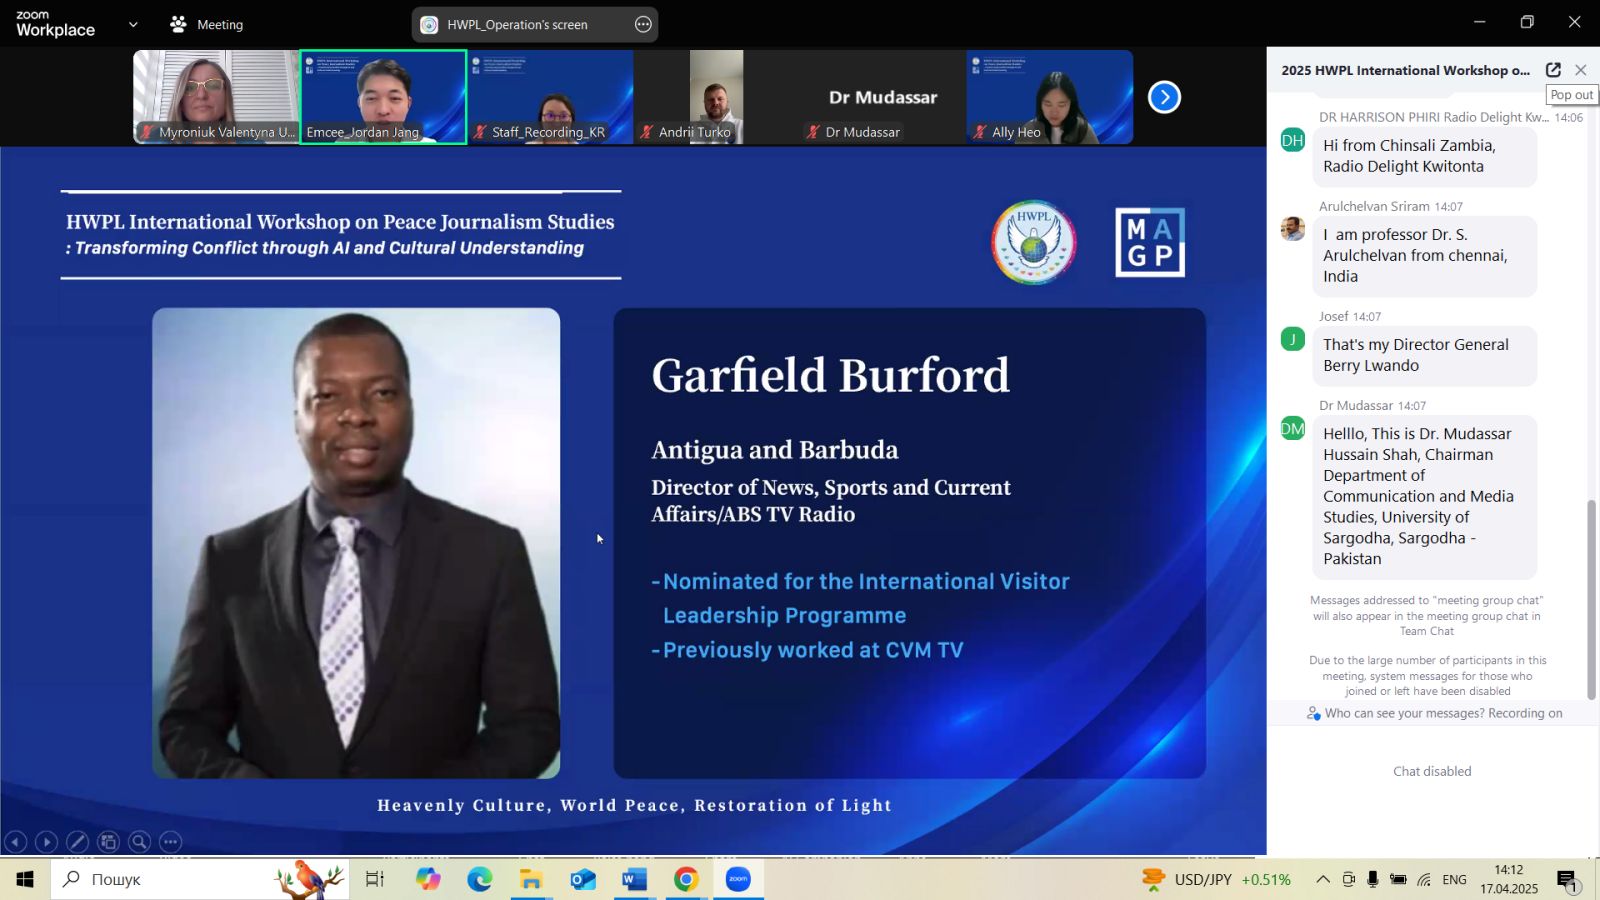The width and height of the screenshot is (1600, 900).
Task: Open Task View from the taskbar
Action: click(375, 879)
